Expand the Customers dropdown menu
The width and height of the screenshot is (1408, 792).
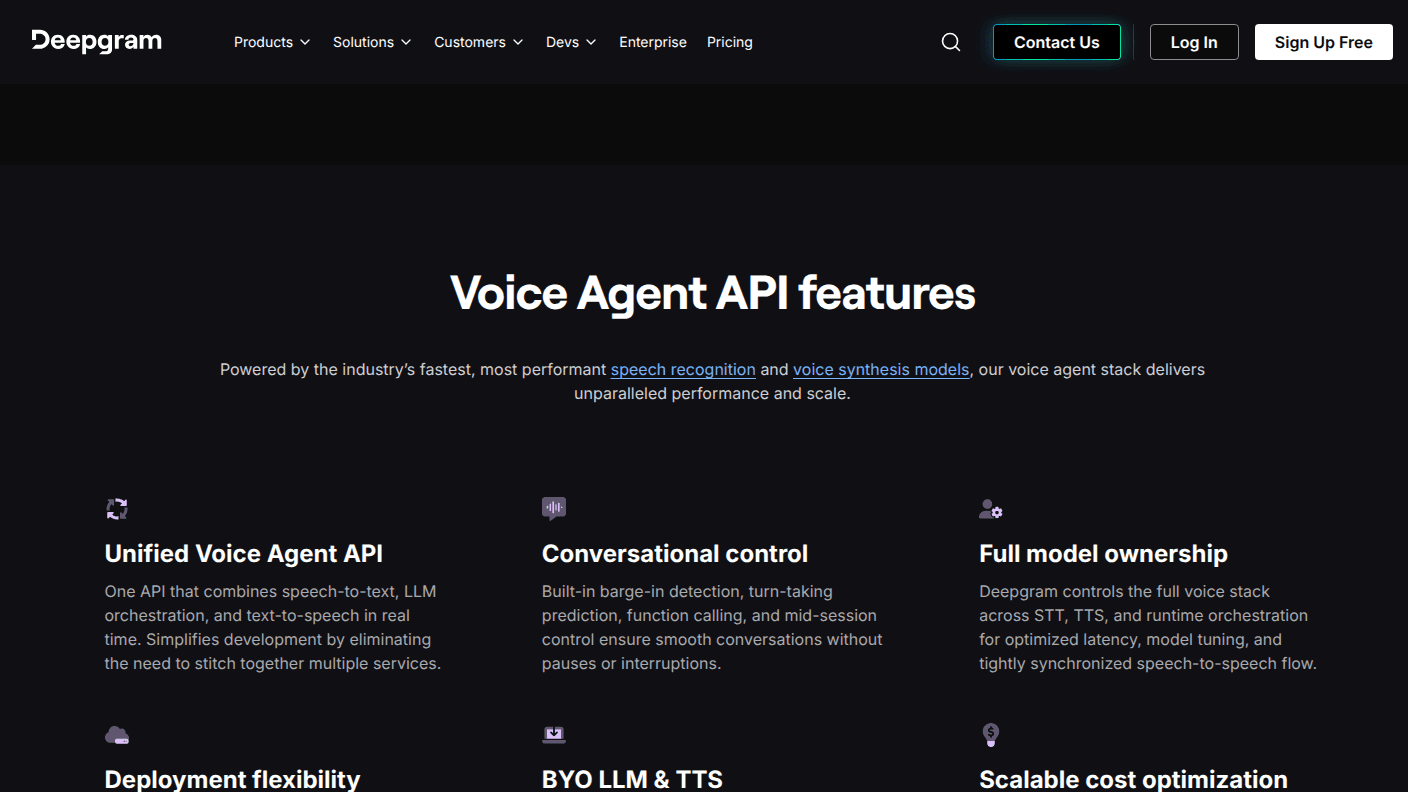[478, 42]
